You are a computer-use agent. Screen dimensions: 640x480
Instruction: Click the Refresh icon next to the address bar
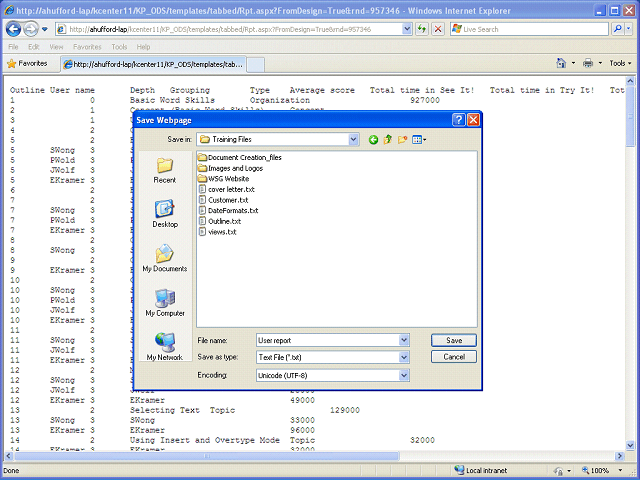[x=422, y=29]
